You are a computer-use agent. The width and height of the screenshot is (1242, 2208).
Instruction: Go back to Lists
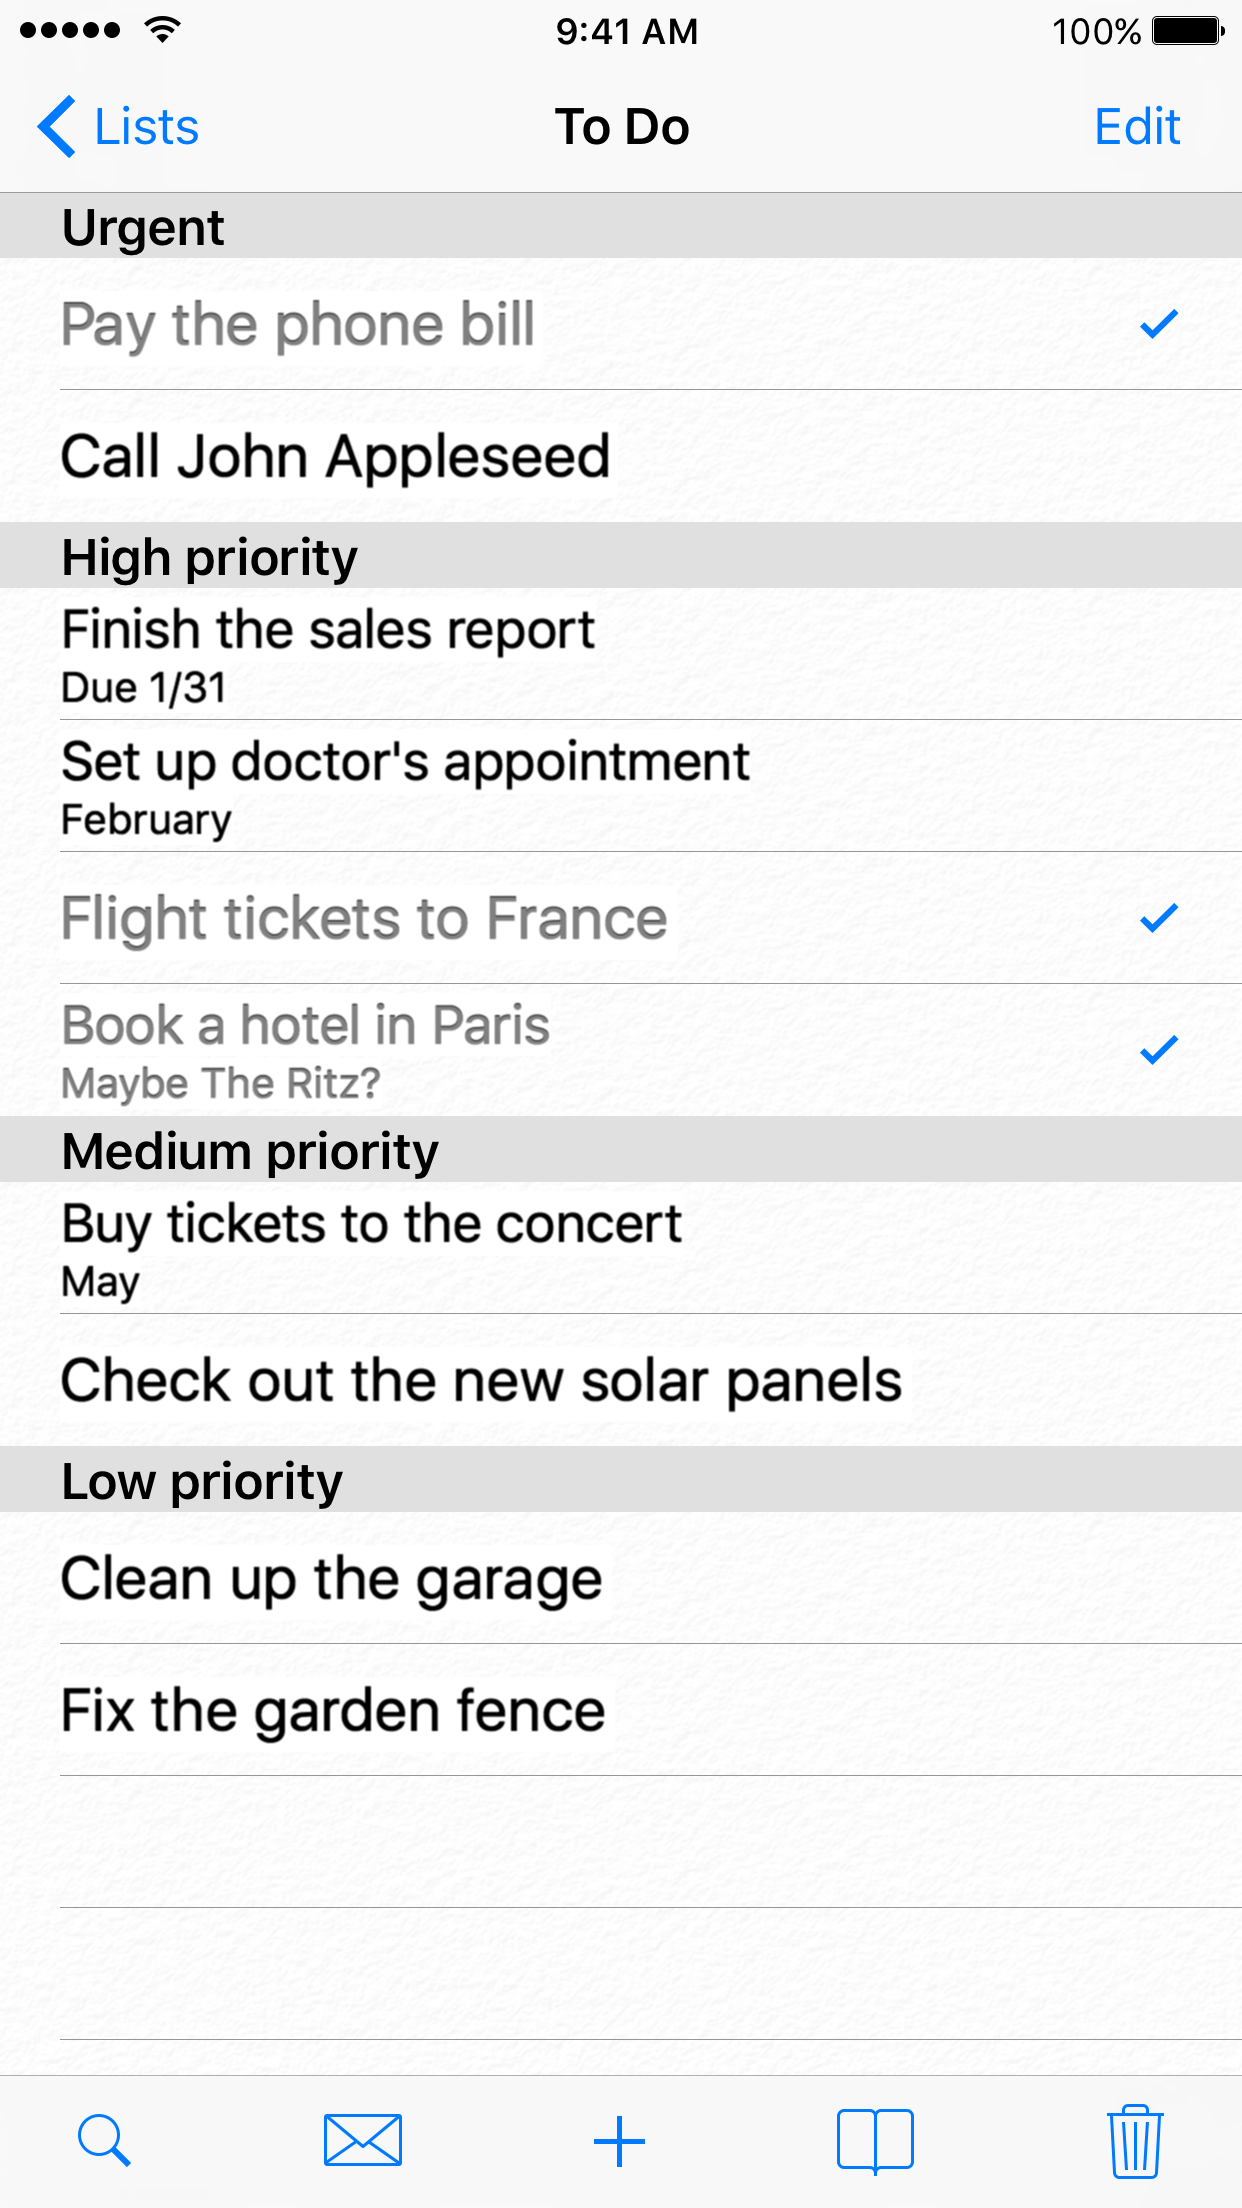146,127
